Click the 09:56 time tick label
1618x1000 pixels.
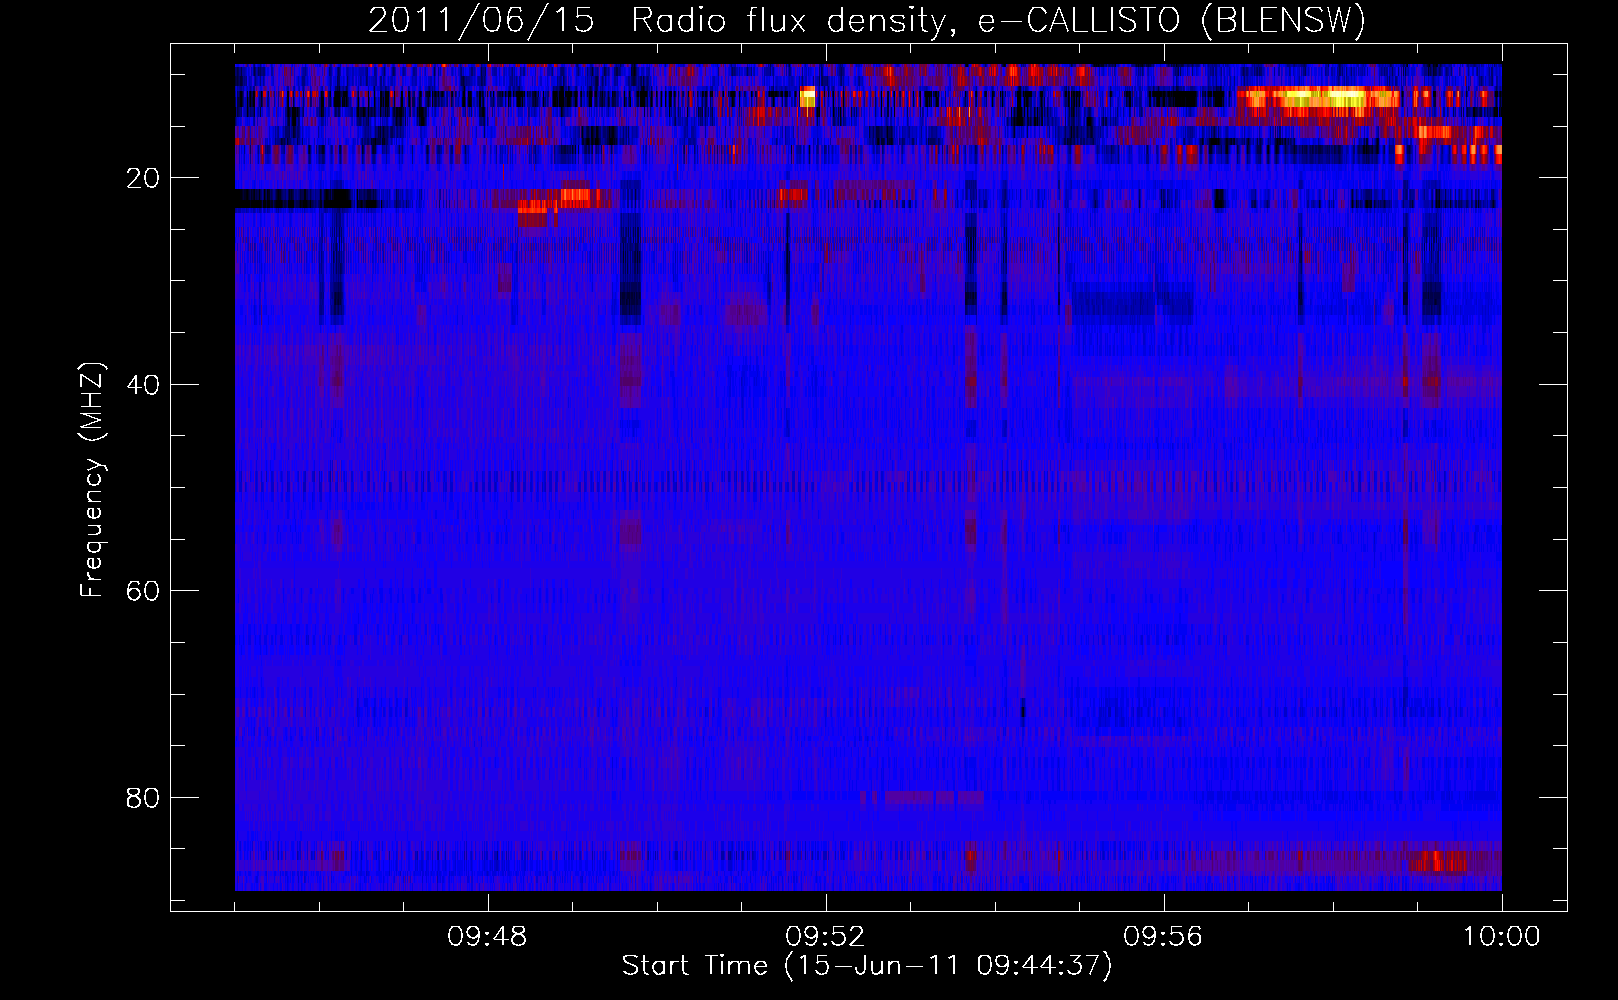click(x=1163, y=937)
